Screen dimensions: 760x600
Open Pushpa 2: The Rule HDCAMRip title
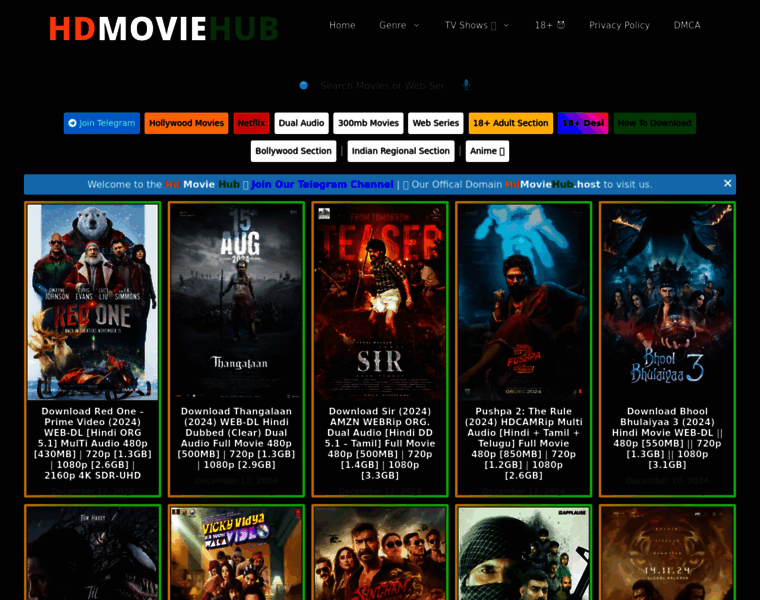(x=523, y=443)
